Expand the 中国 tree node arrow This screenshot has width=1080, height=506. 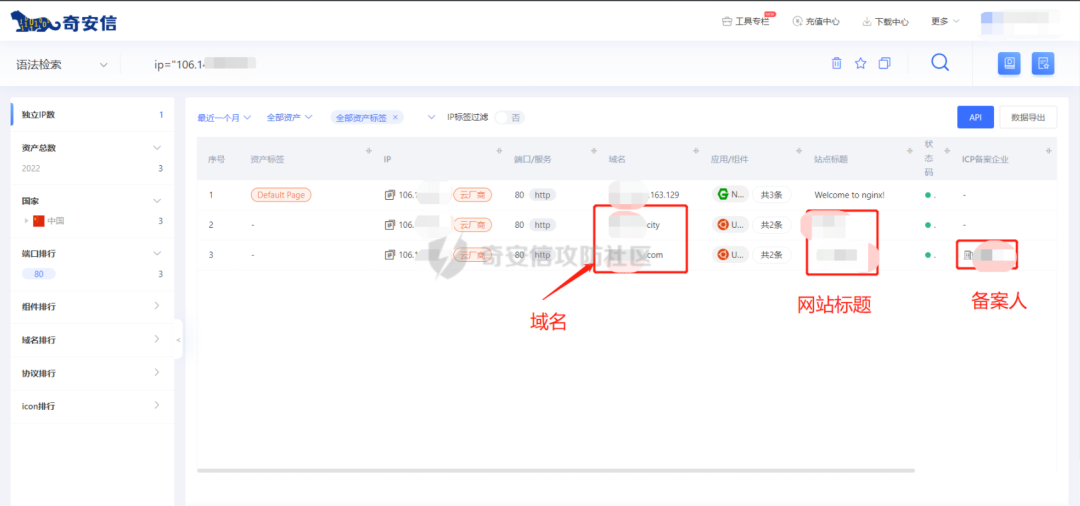point(27,221)
